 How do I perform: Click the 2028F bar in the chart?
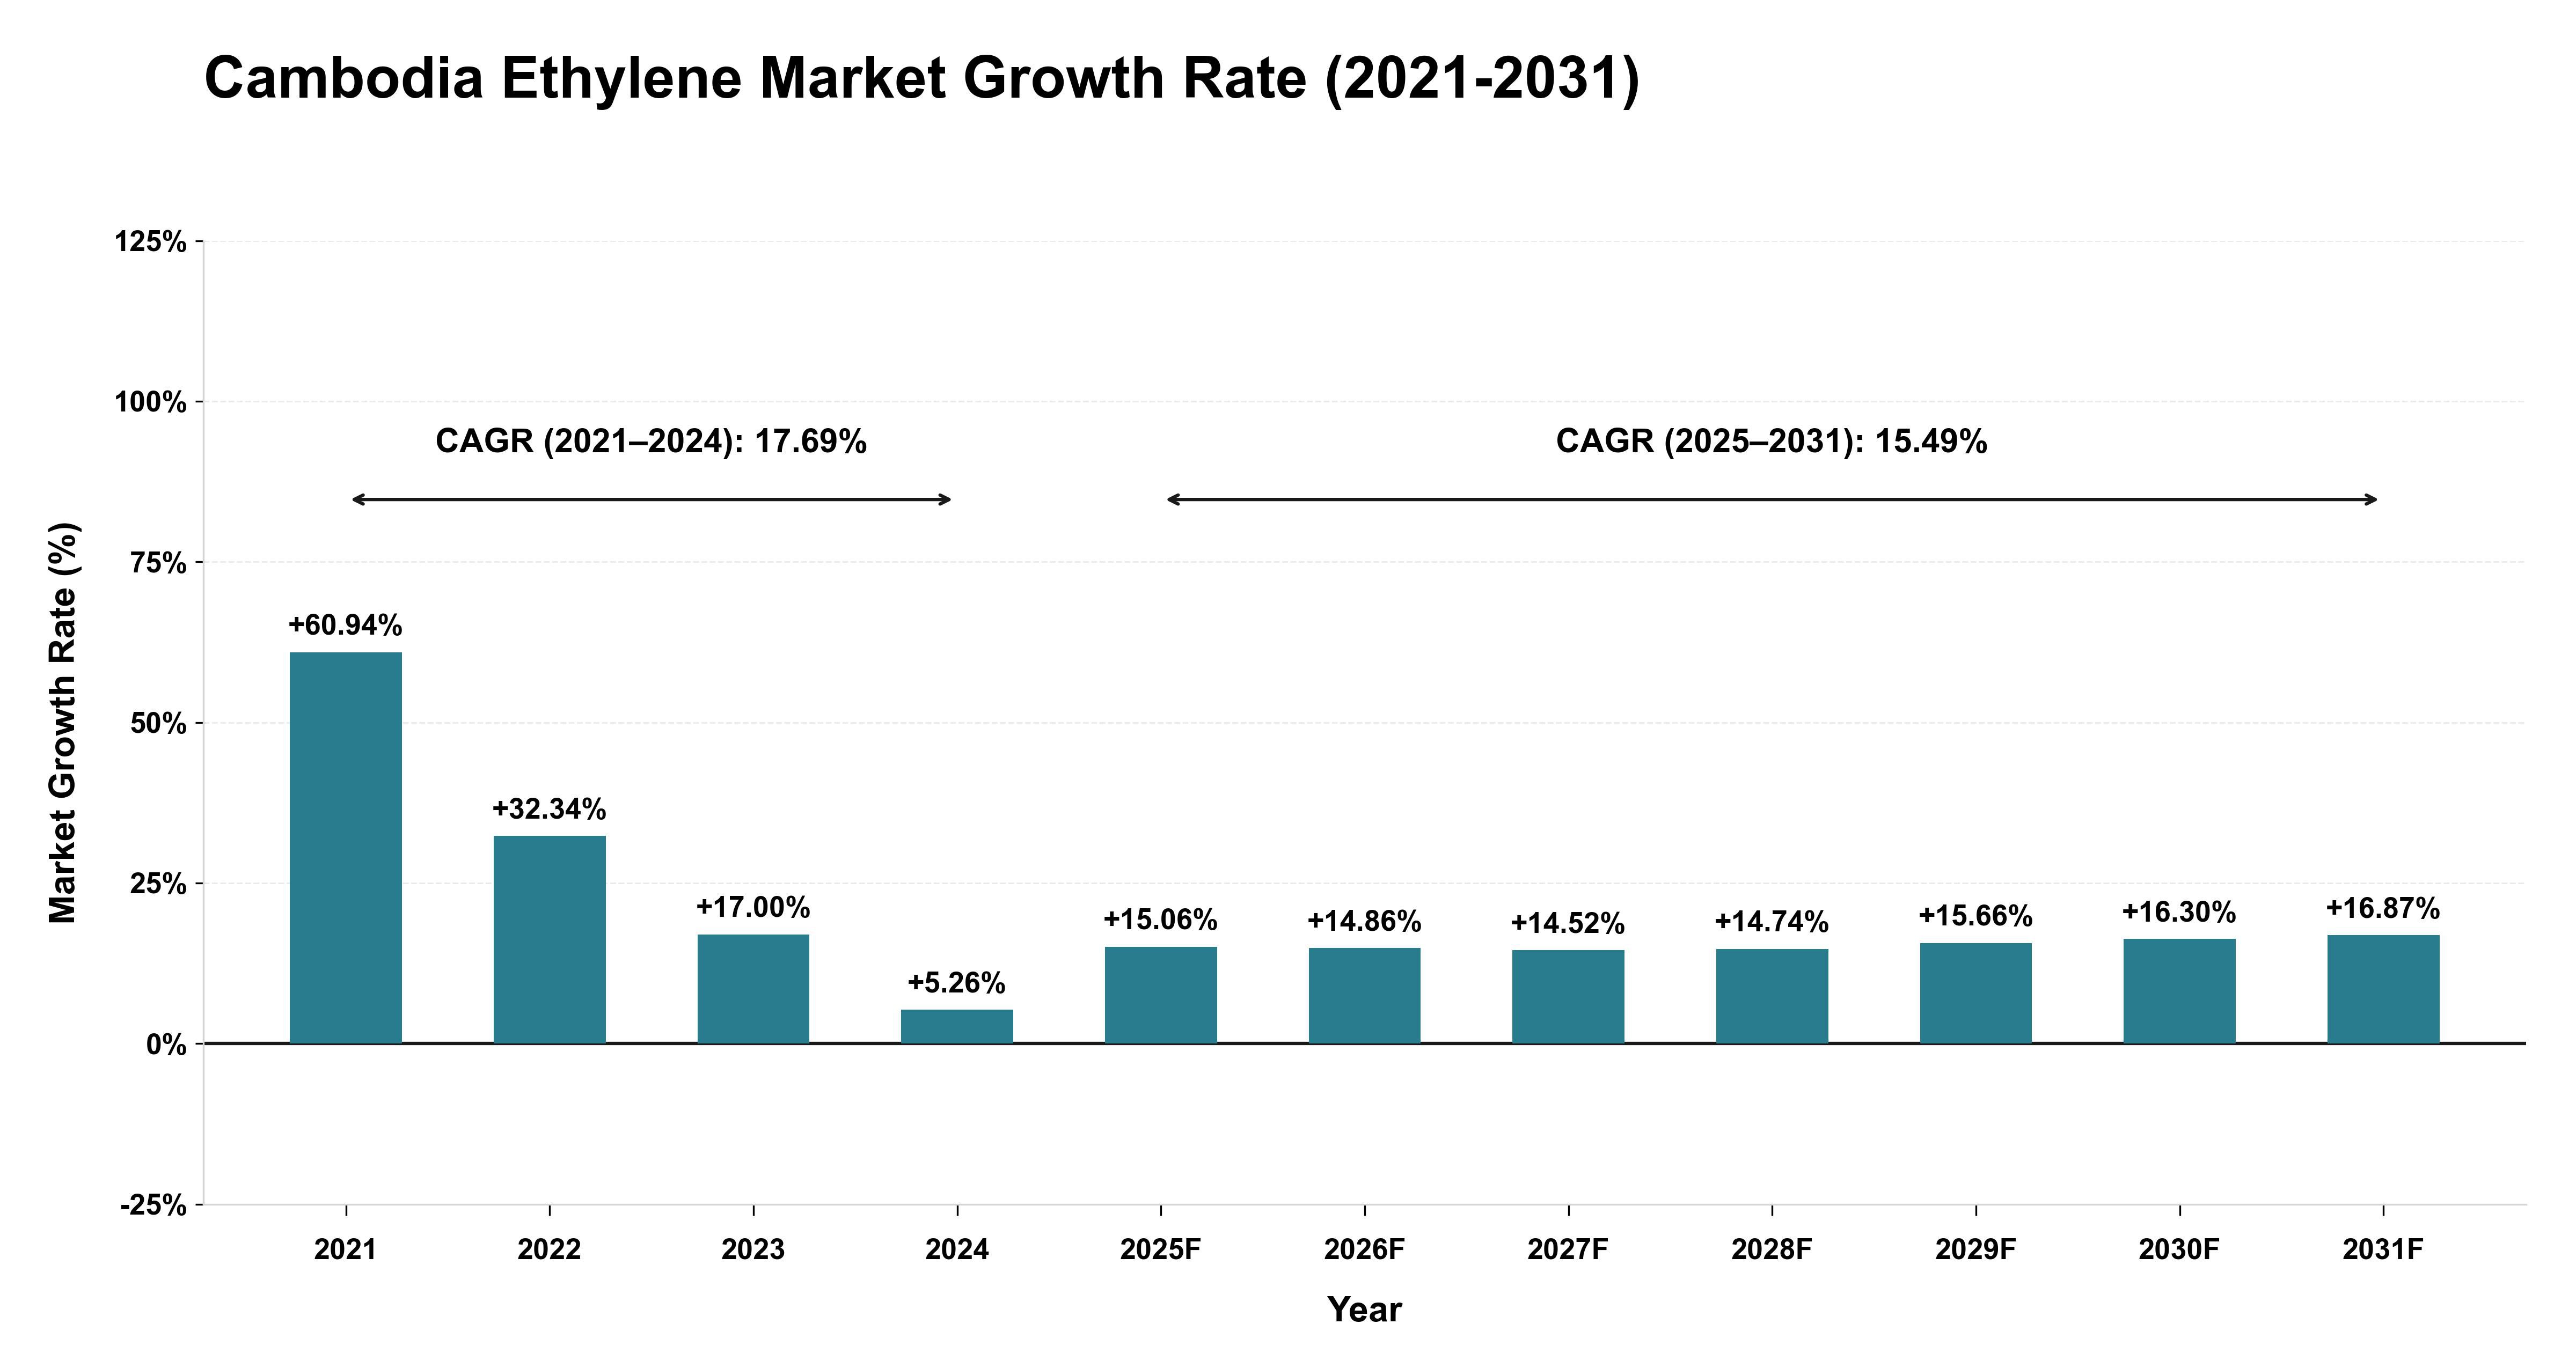pyautogui.click(x=1772, y=996)
